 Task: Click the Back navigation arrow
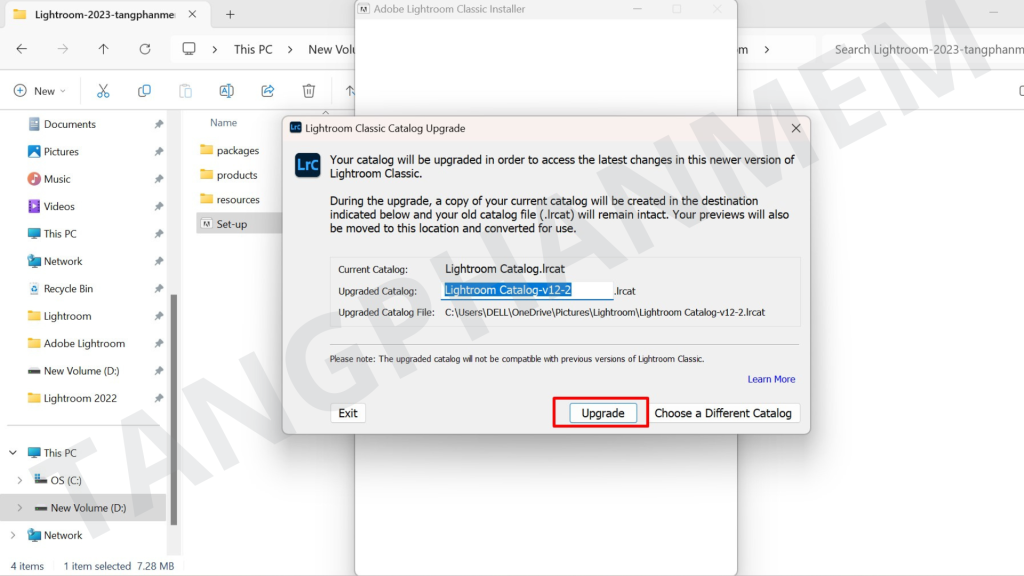[x=22, y=49]
